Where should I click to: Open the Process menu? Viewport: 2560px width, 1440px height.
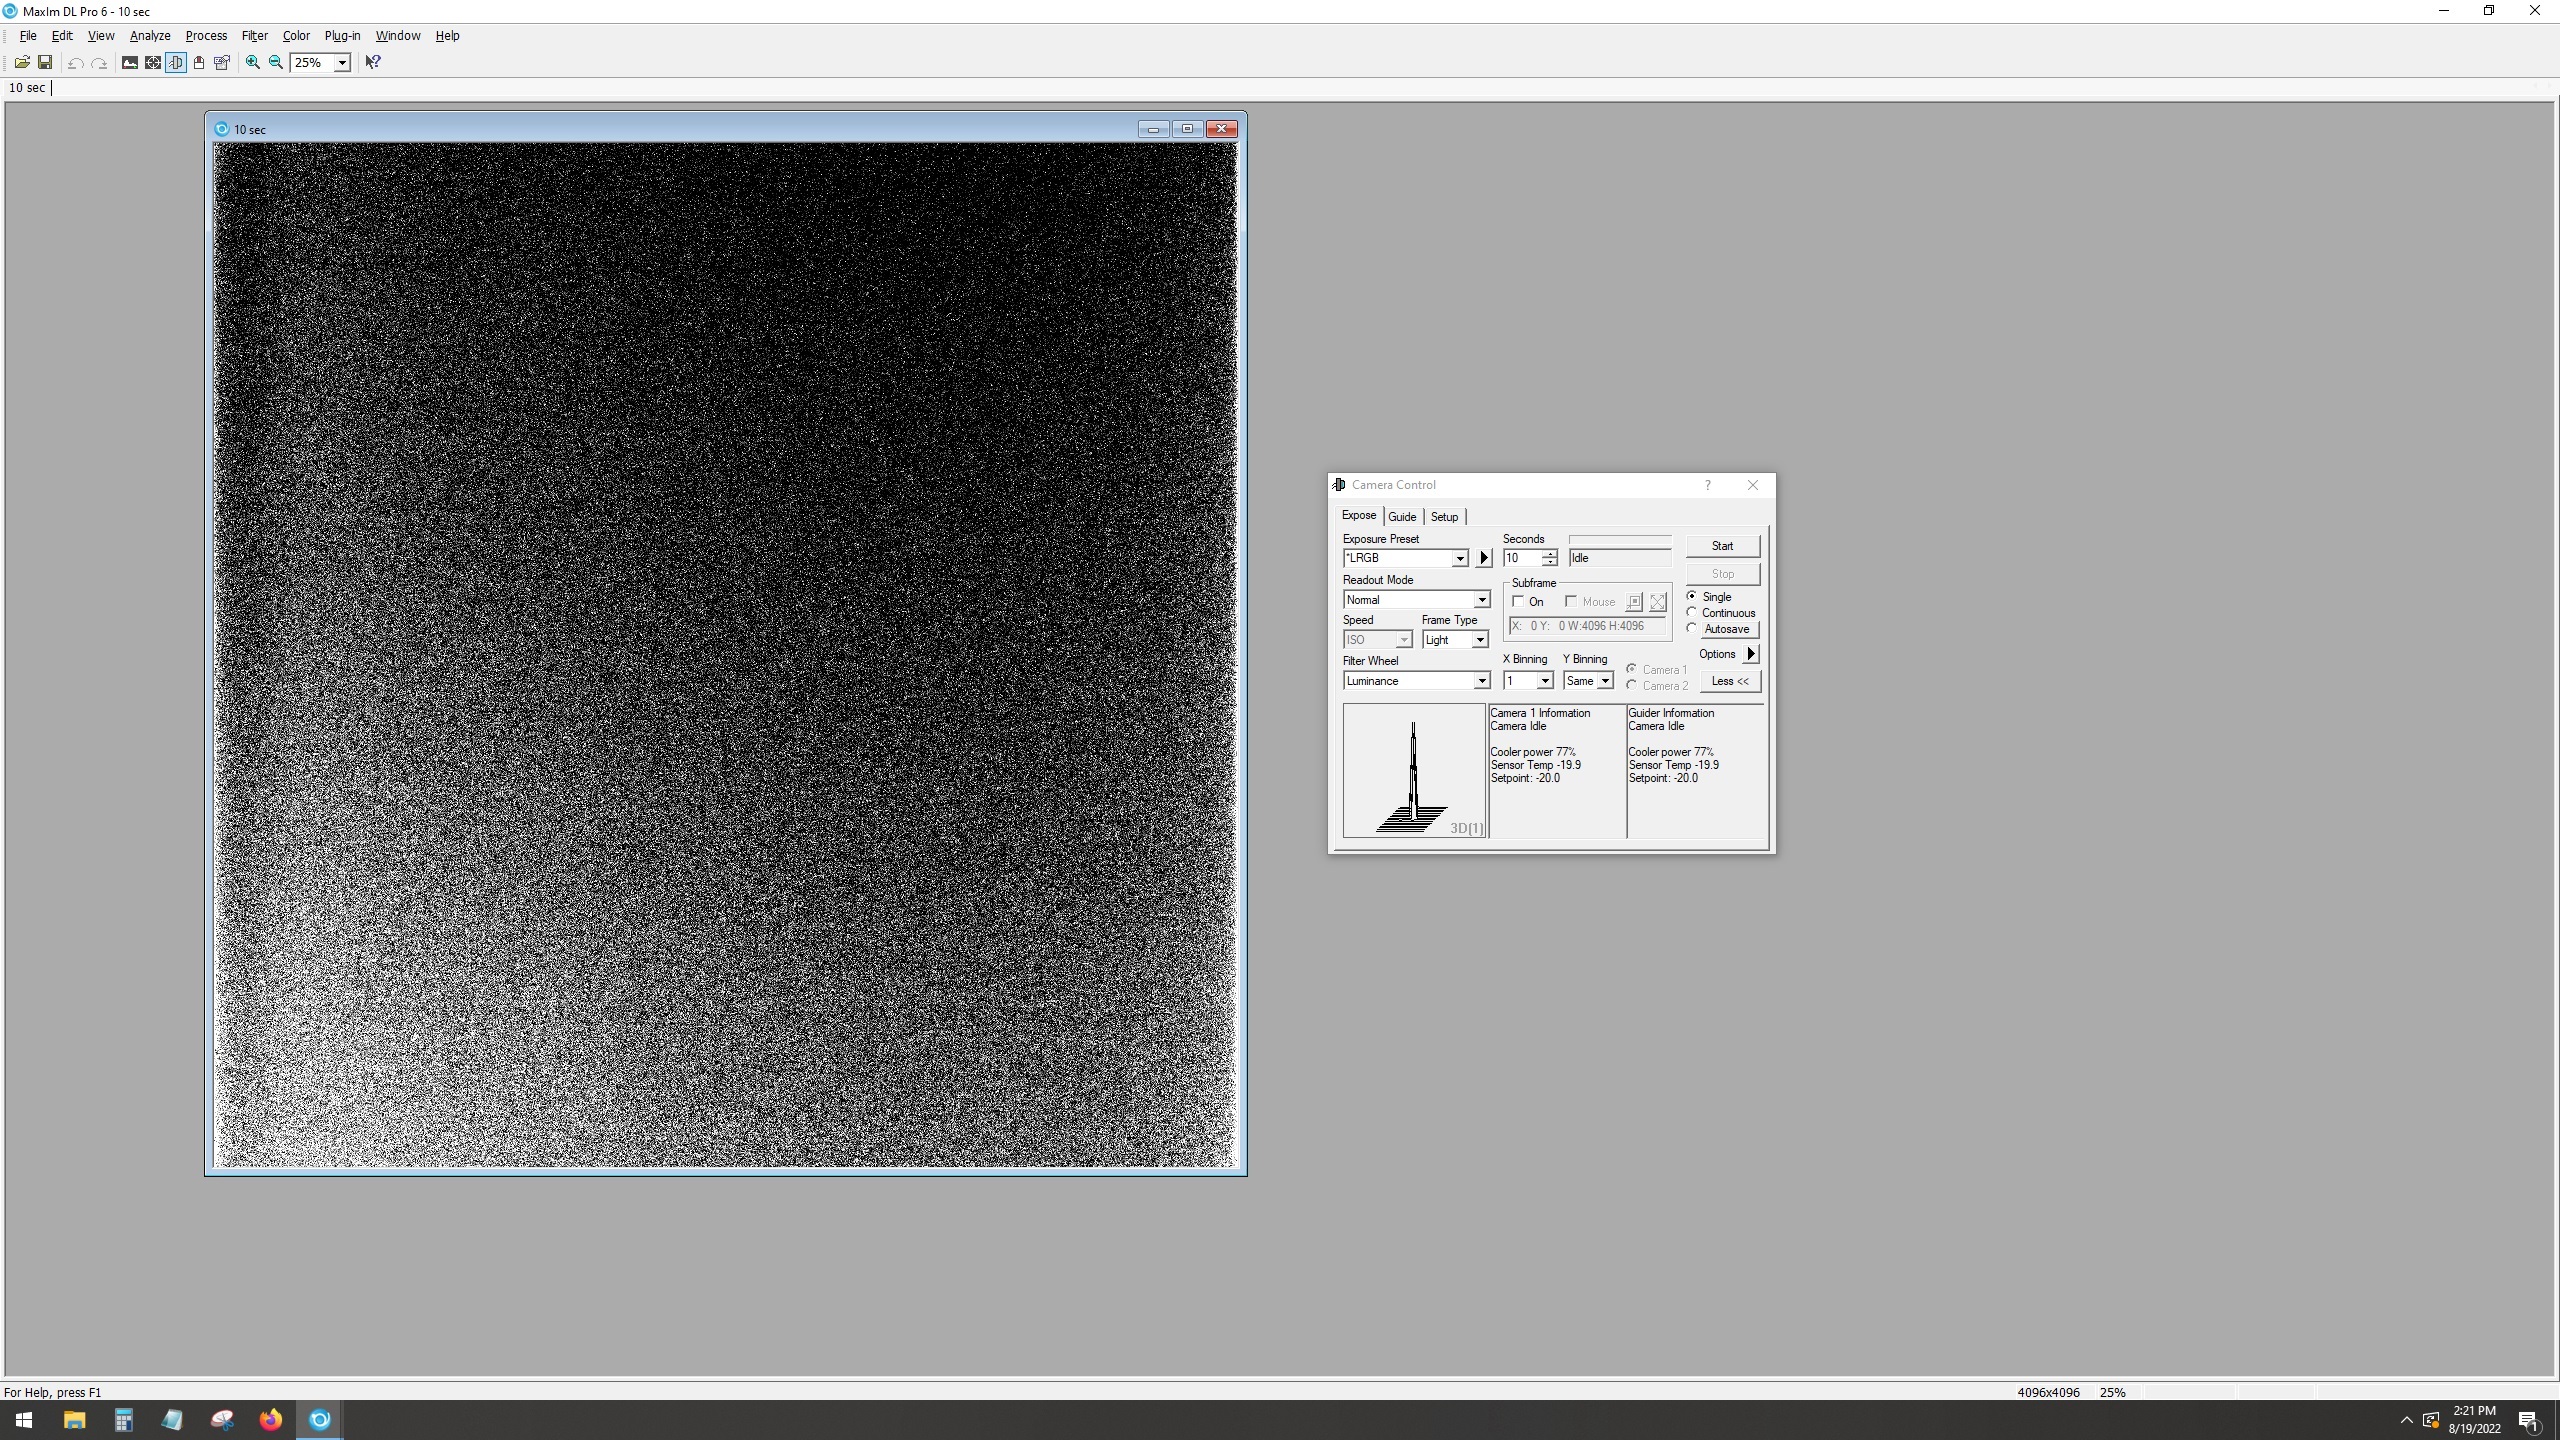pos(206,35)
